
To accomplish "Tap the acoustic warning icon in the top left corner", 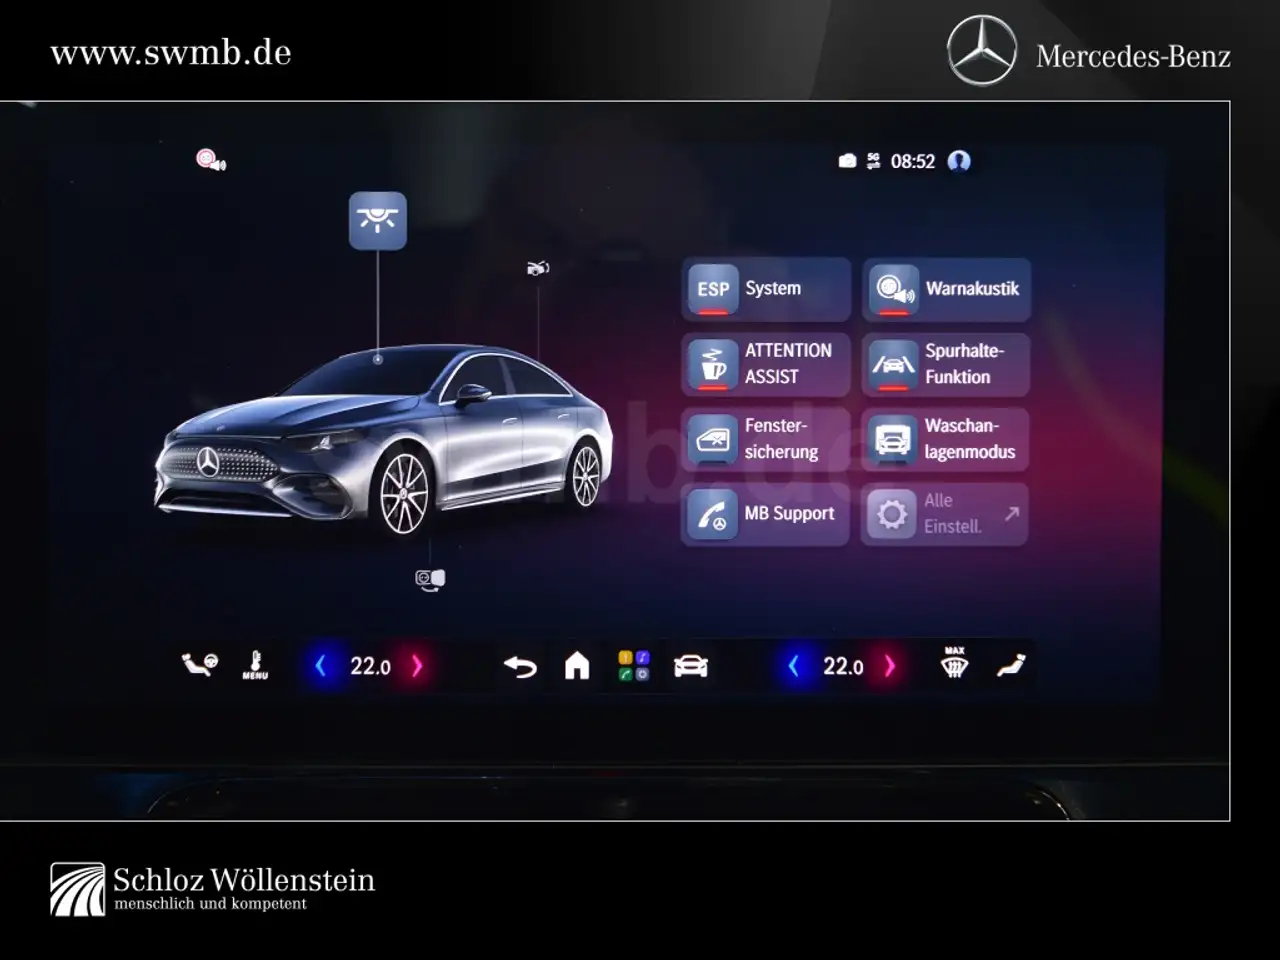I will pos(211,160).
